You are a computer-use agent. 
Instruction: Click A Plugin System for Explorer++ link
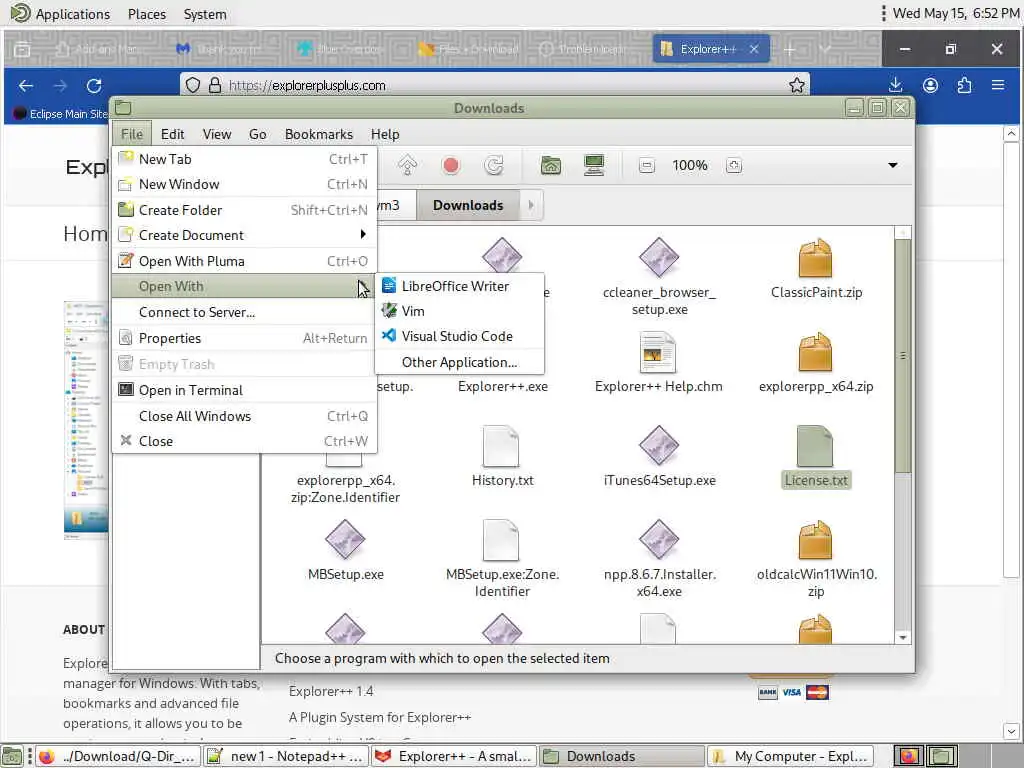pyautogui.click(x=379, y=717)
